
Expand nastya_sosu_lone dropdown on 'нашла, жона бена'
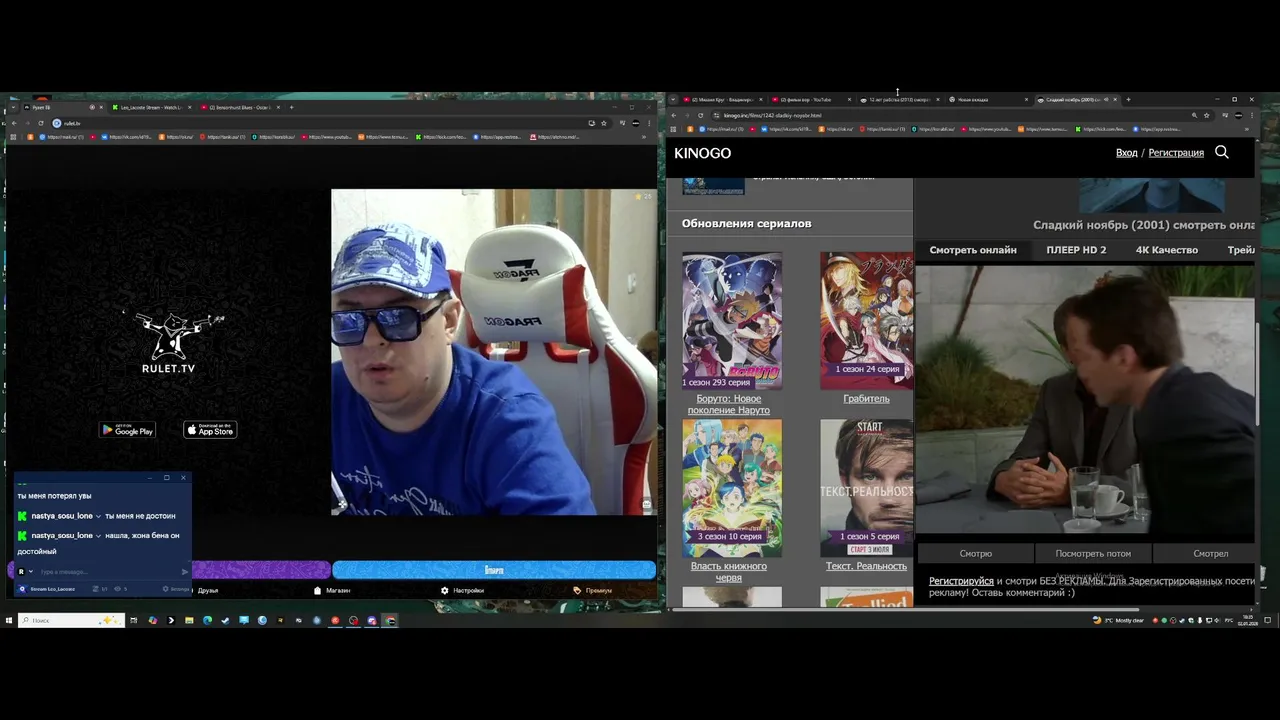tap(98, 536)
